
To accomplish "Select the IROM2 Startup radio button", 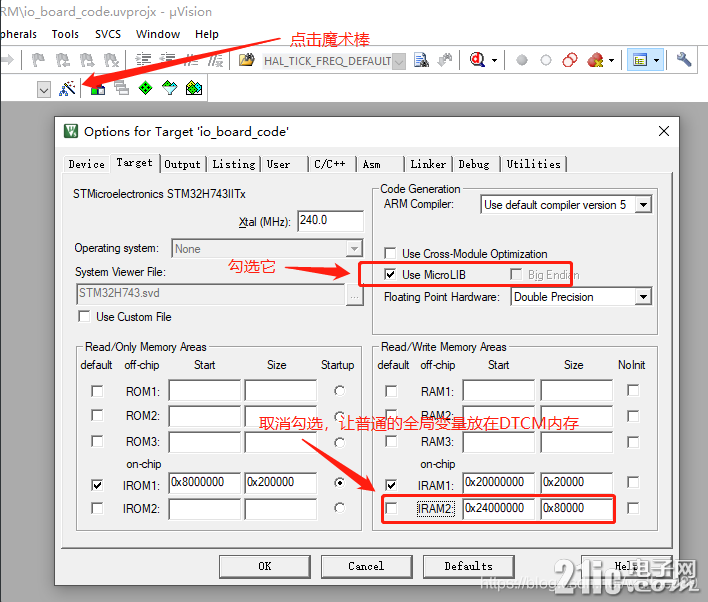I will point(340,508).
